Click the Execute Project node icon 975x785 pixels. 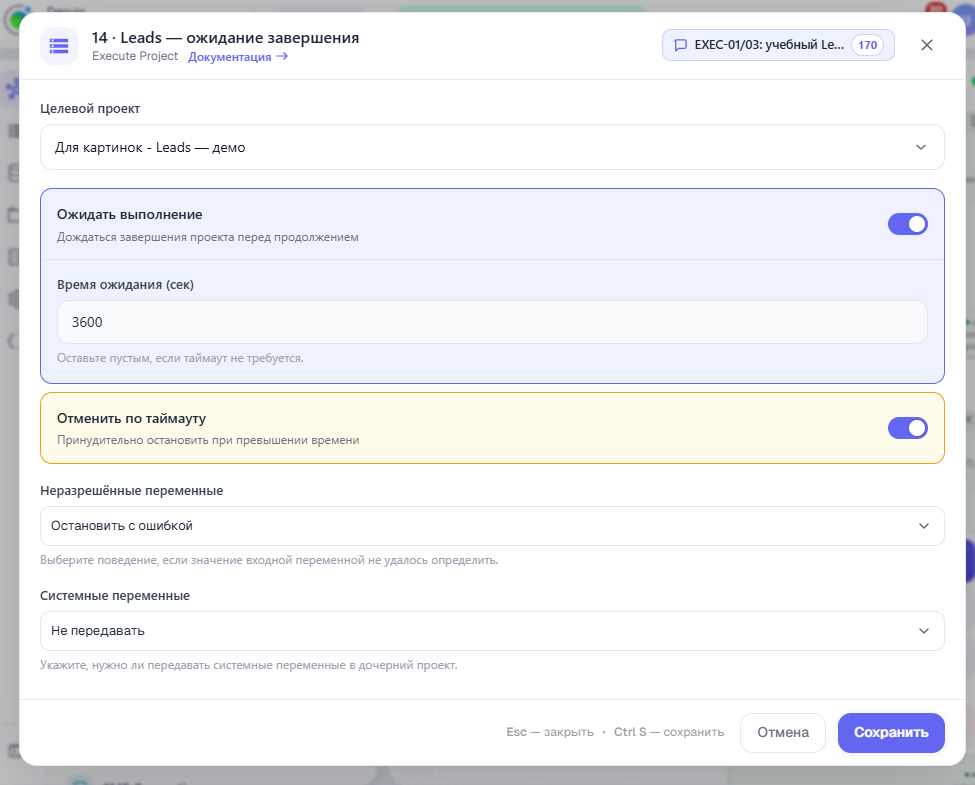tap(59, 46)
